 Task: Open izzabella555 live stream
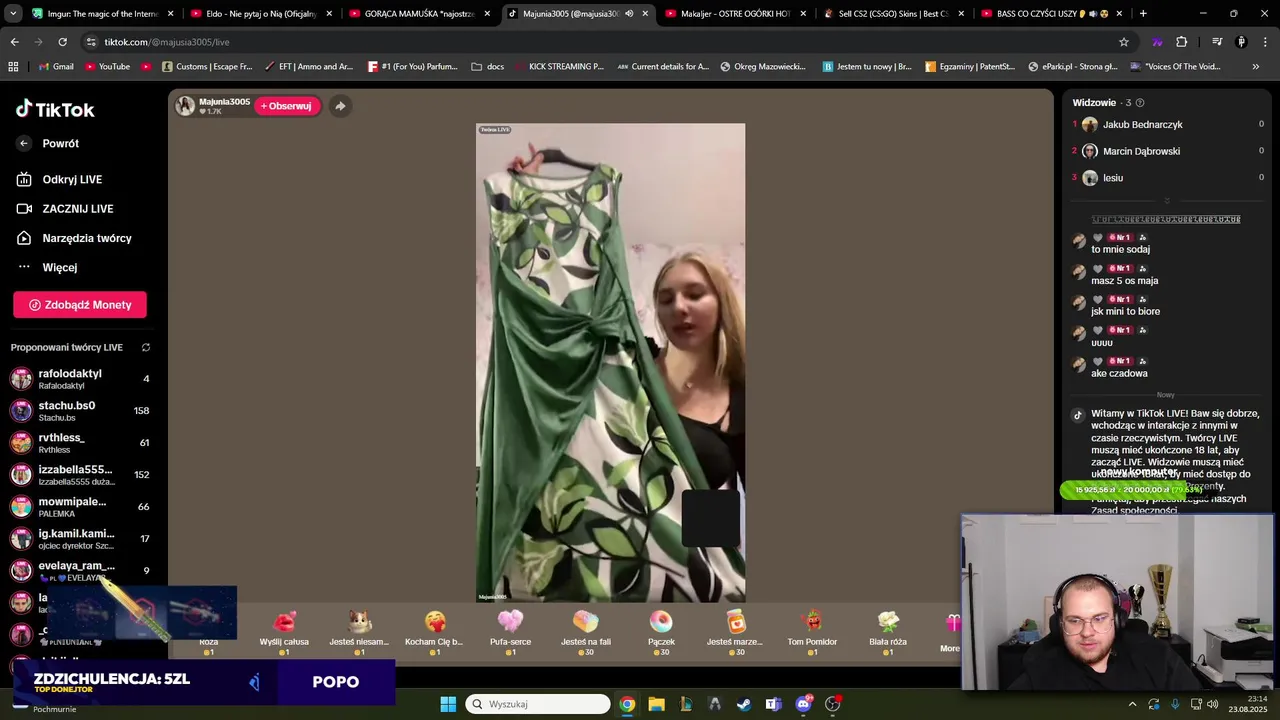(x=80, y=475)
